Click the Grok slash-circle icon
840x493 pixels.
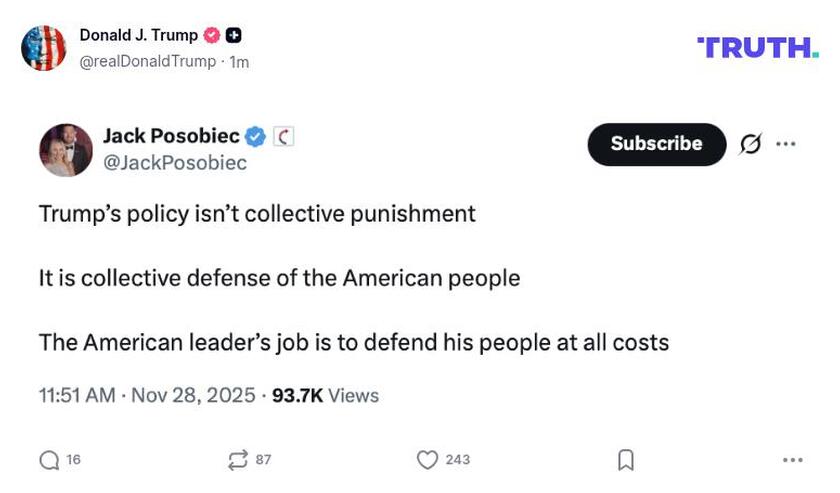(750, 145)
